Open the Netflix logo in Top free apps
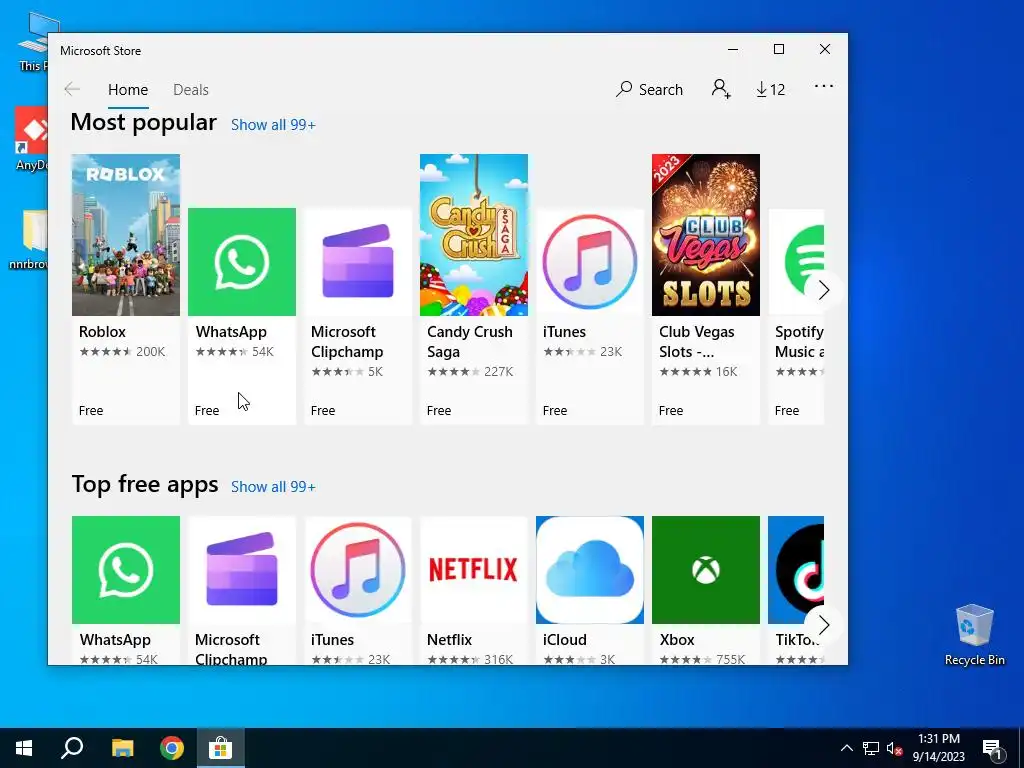The width and height of the screenshot is (1024, 768). (x=473, y=570)
